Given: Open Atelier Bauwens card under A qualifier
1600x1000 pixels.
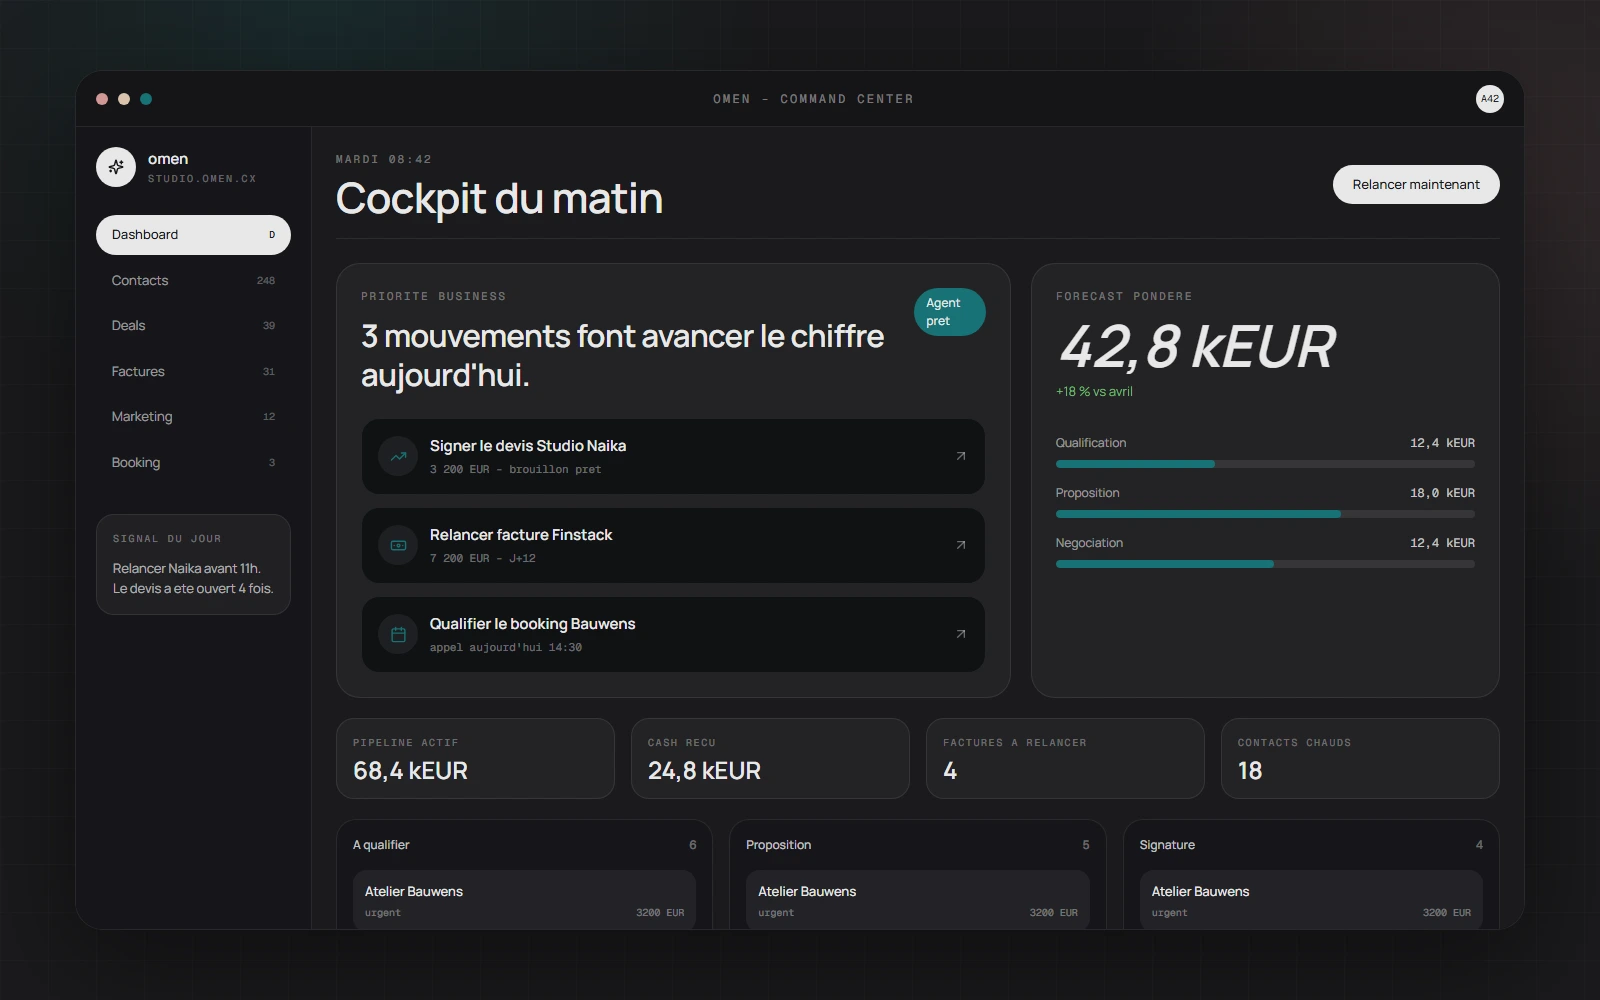Looking at the screenshot, I should (524, 899).
